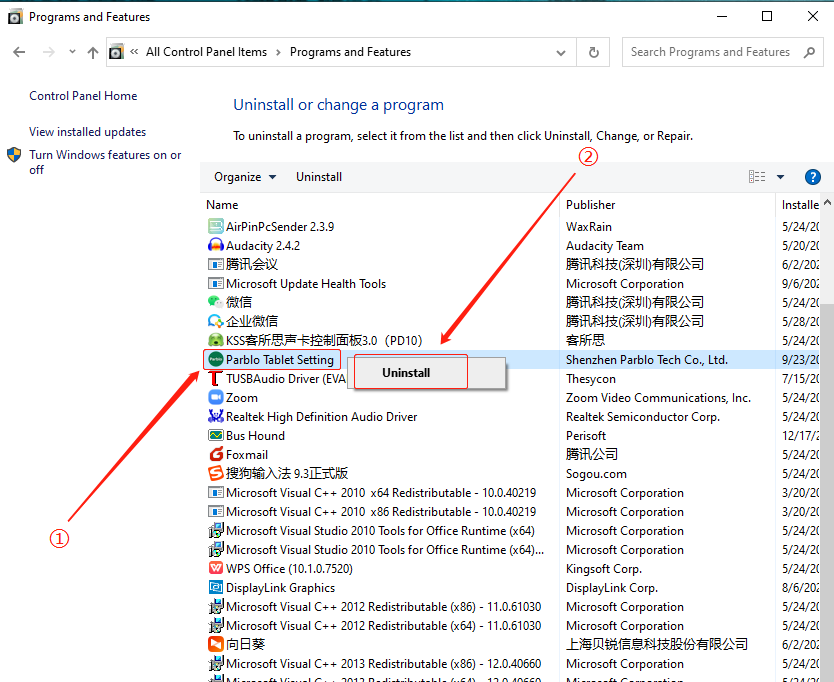Image resolution: width=834 pixels, height=682 pixels.
Task: Go up one level with up arrow
Action: pyautogui.click(x=93, y=52)
